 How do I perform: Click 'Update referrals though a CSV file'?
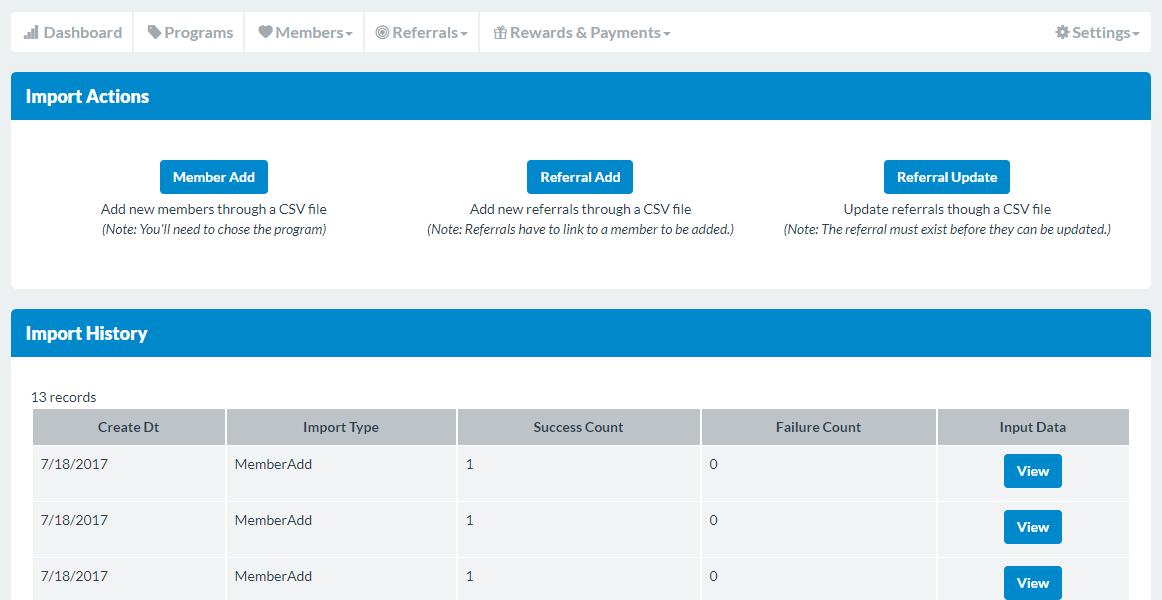tap(947, 209)
